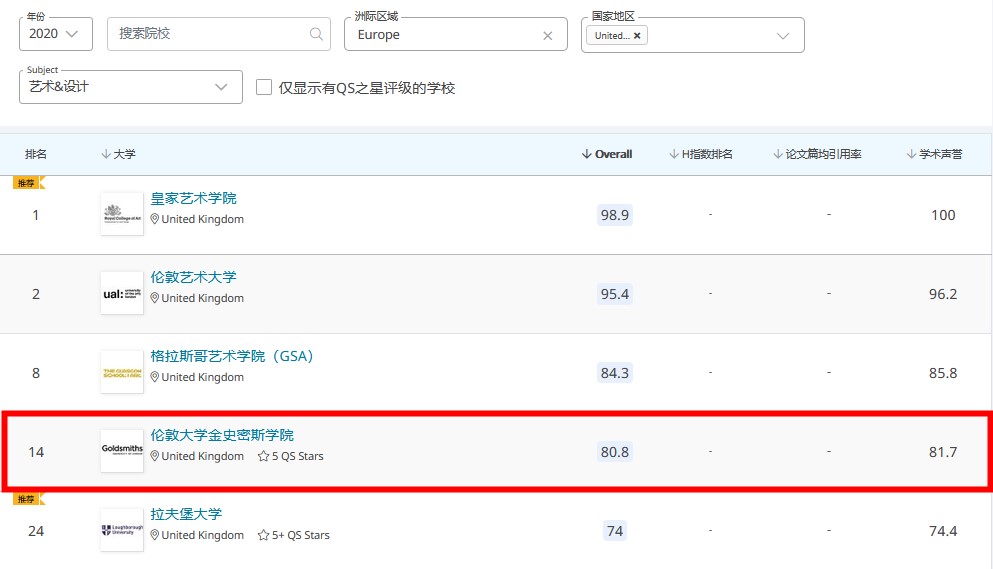Viewport: 993px width, 569px height.
Task: Remove the United... country tag
Action: 637,36
